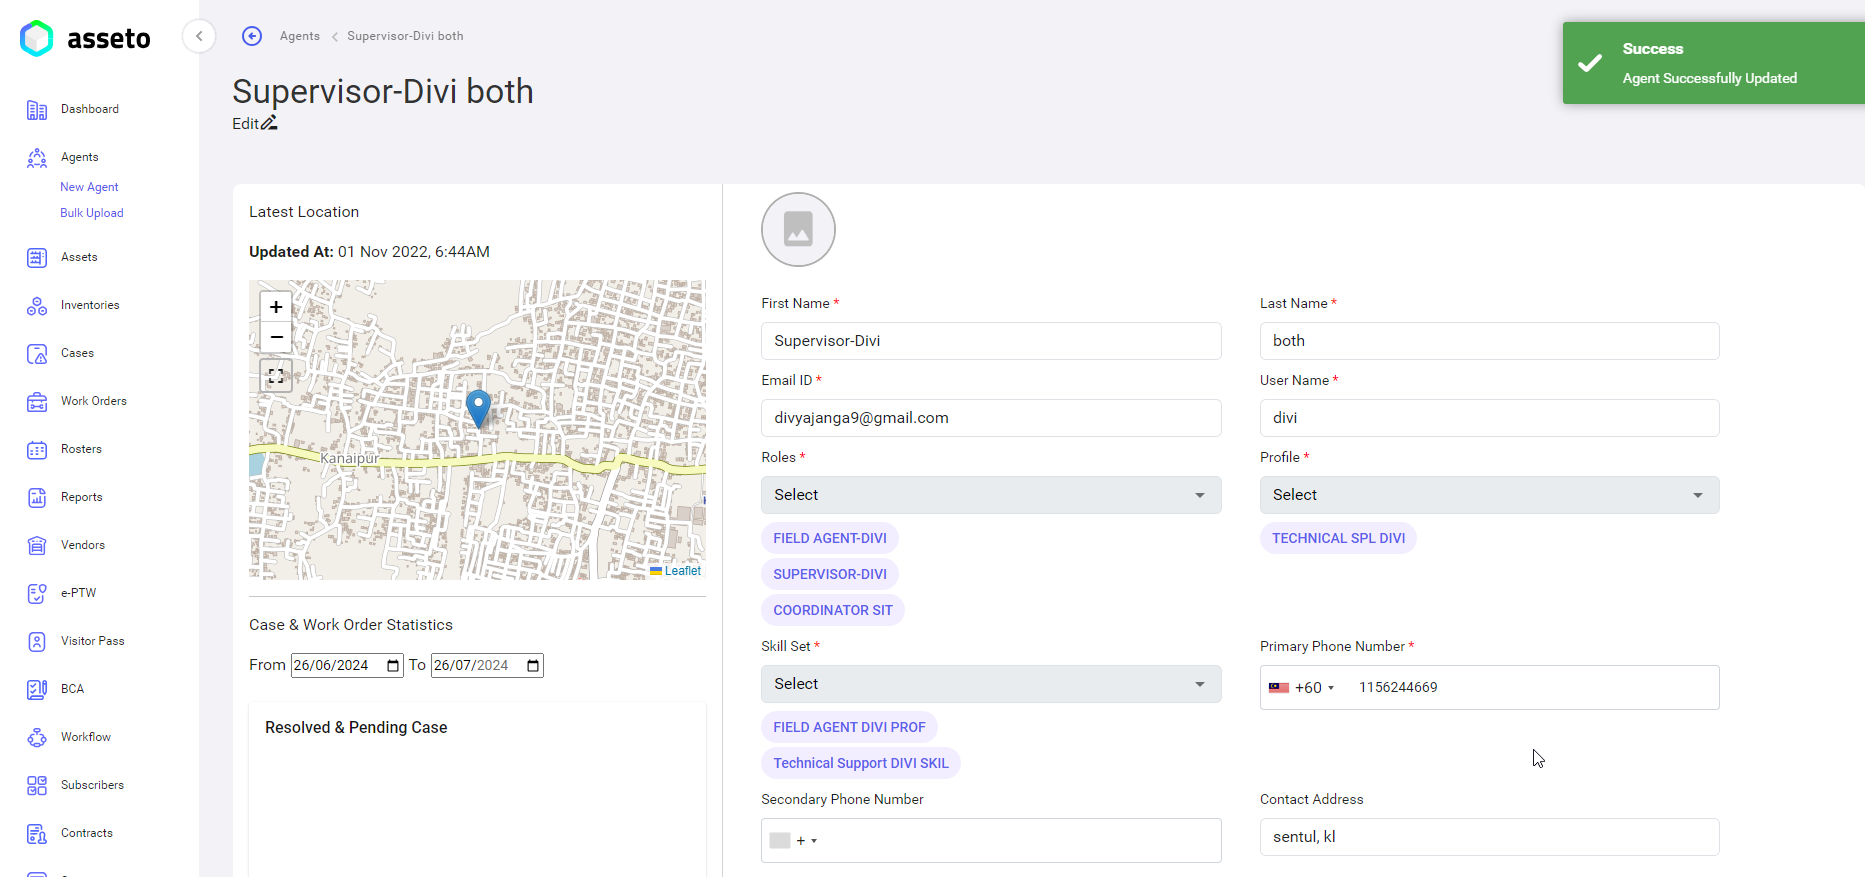Zoom in on the map
The height and width of the screenshot is (877, 1865).
coord(276,307)
